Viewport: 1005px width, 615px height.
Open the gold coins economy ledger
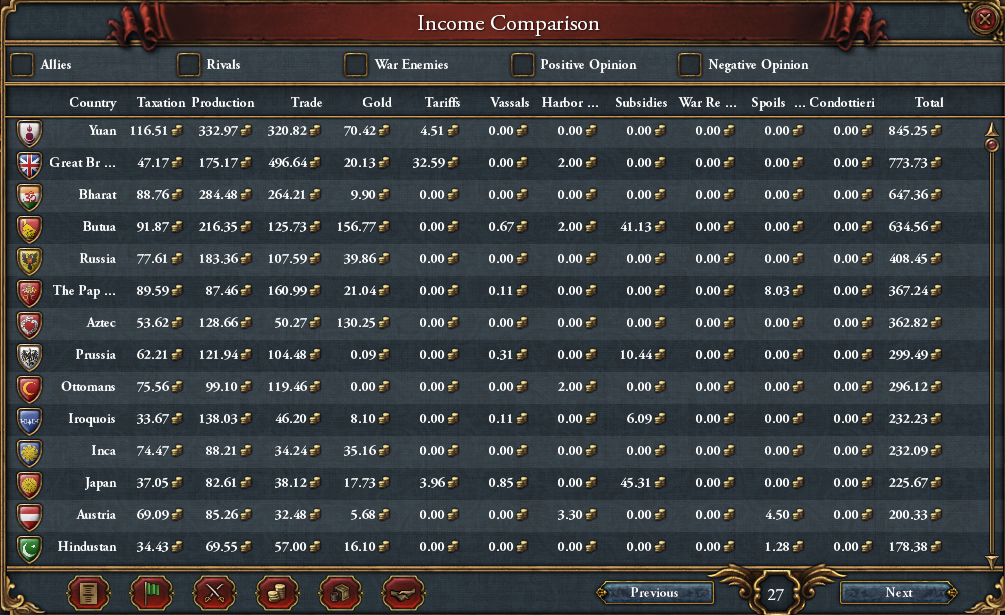(277, 593)
